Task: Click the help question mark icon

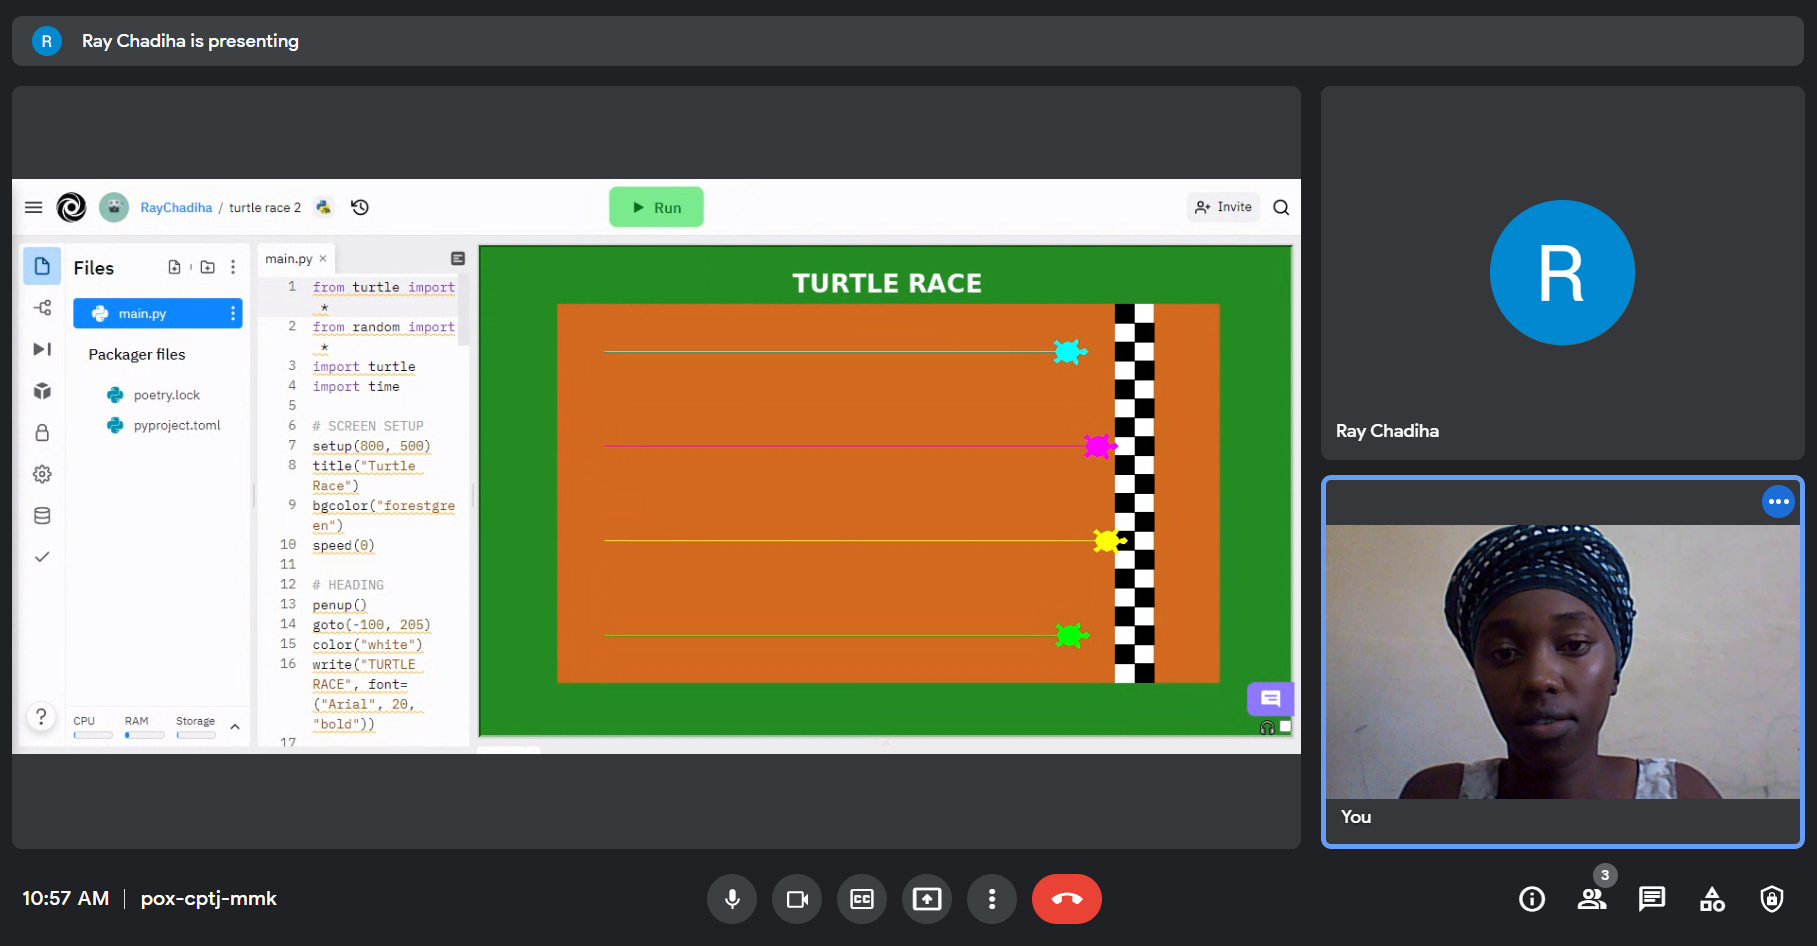Action: (41, 717)
